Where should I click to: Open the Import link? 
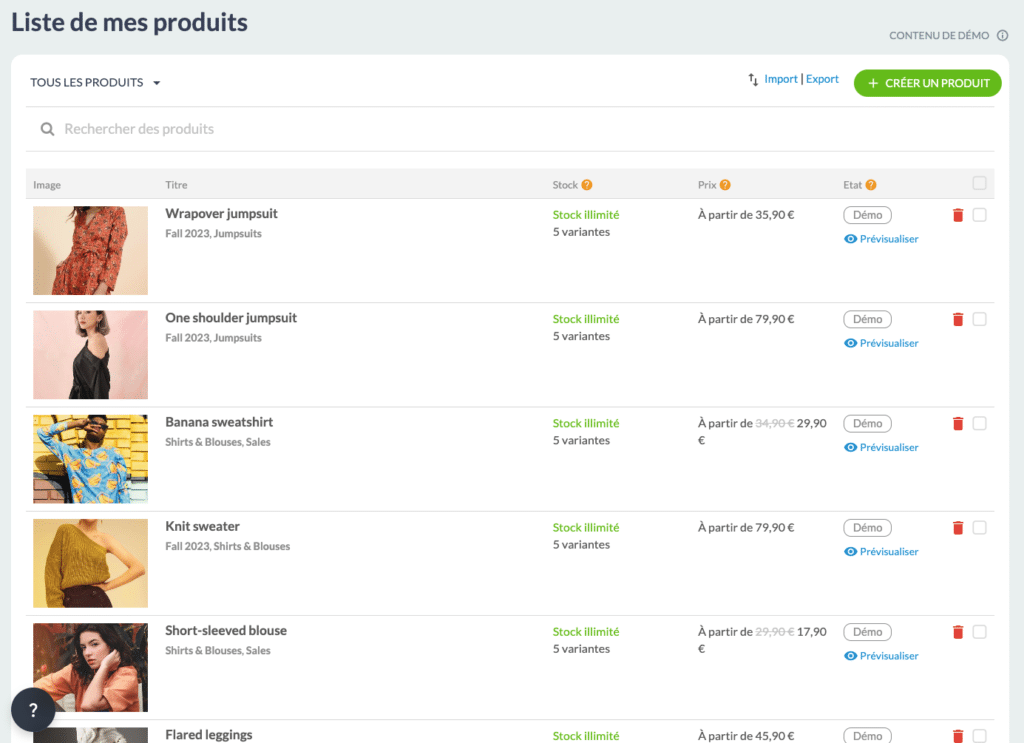click(781, 79)
